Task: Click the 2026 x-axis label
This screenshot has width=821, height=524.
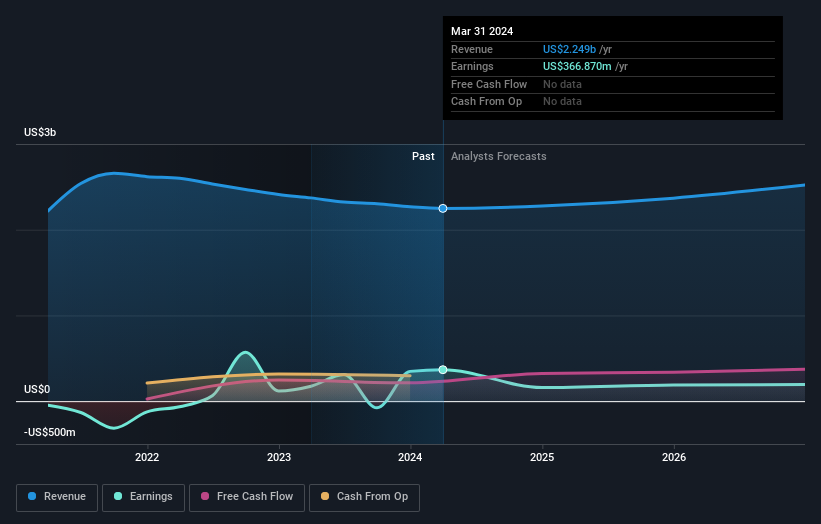Action: pyautogui.click(x=674, y=457)
